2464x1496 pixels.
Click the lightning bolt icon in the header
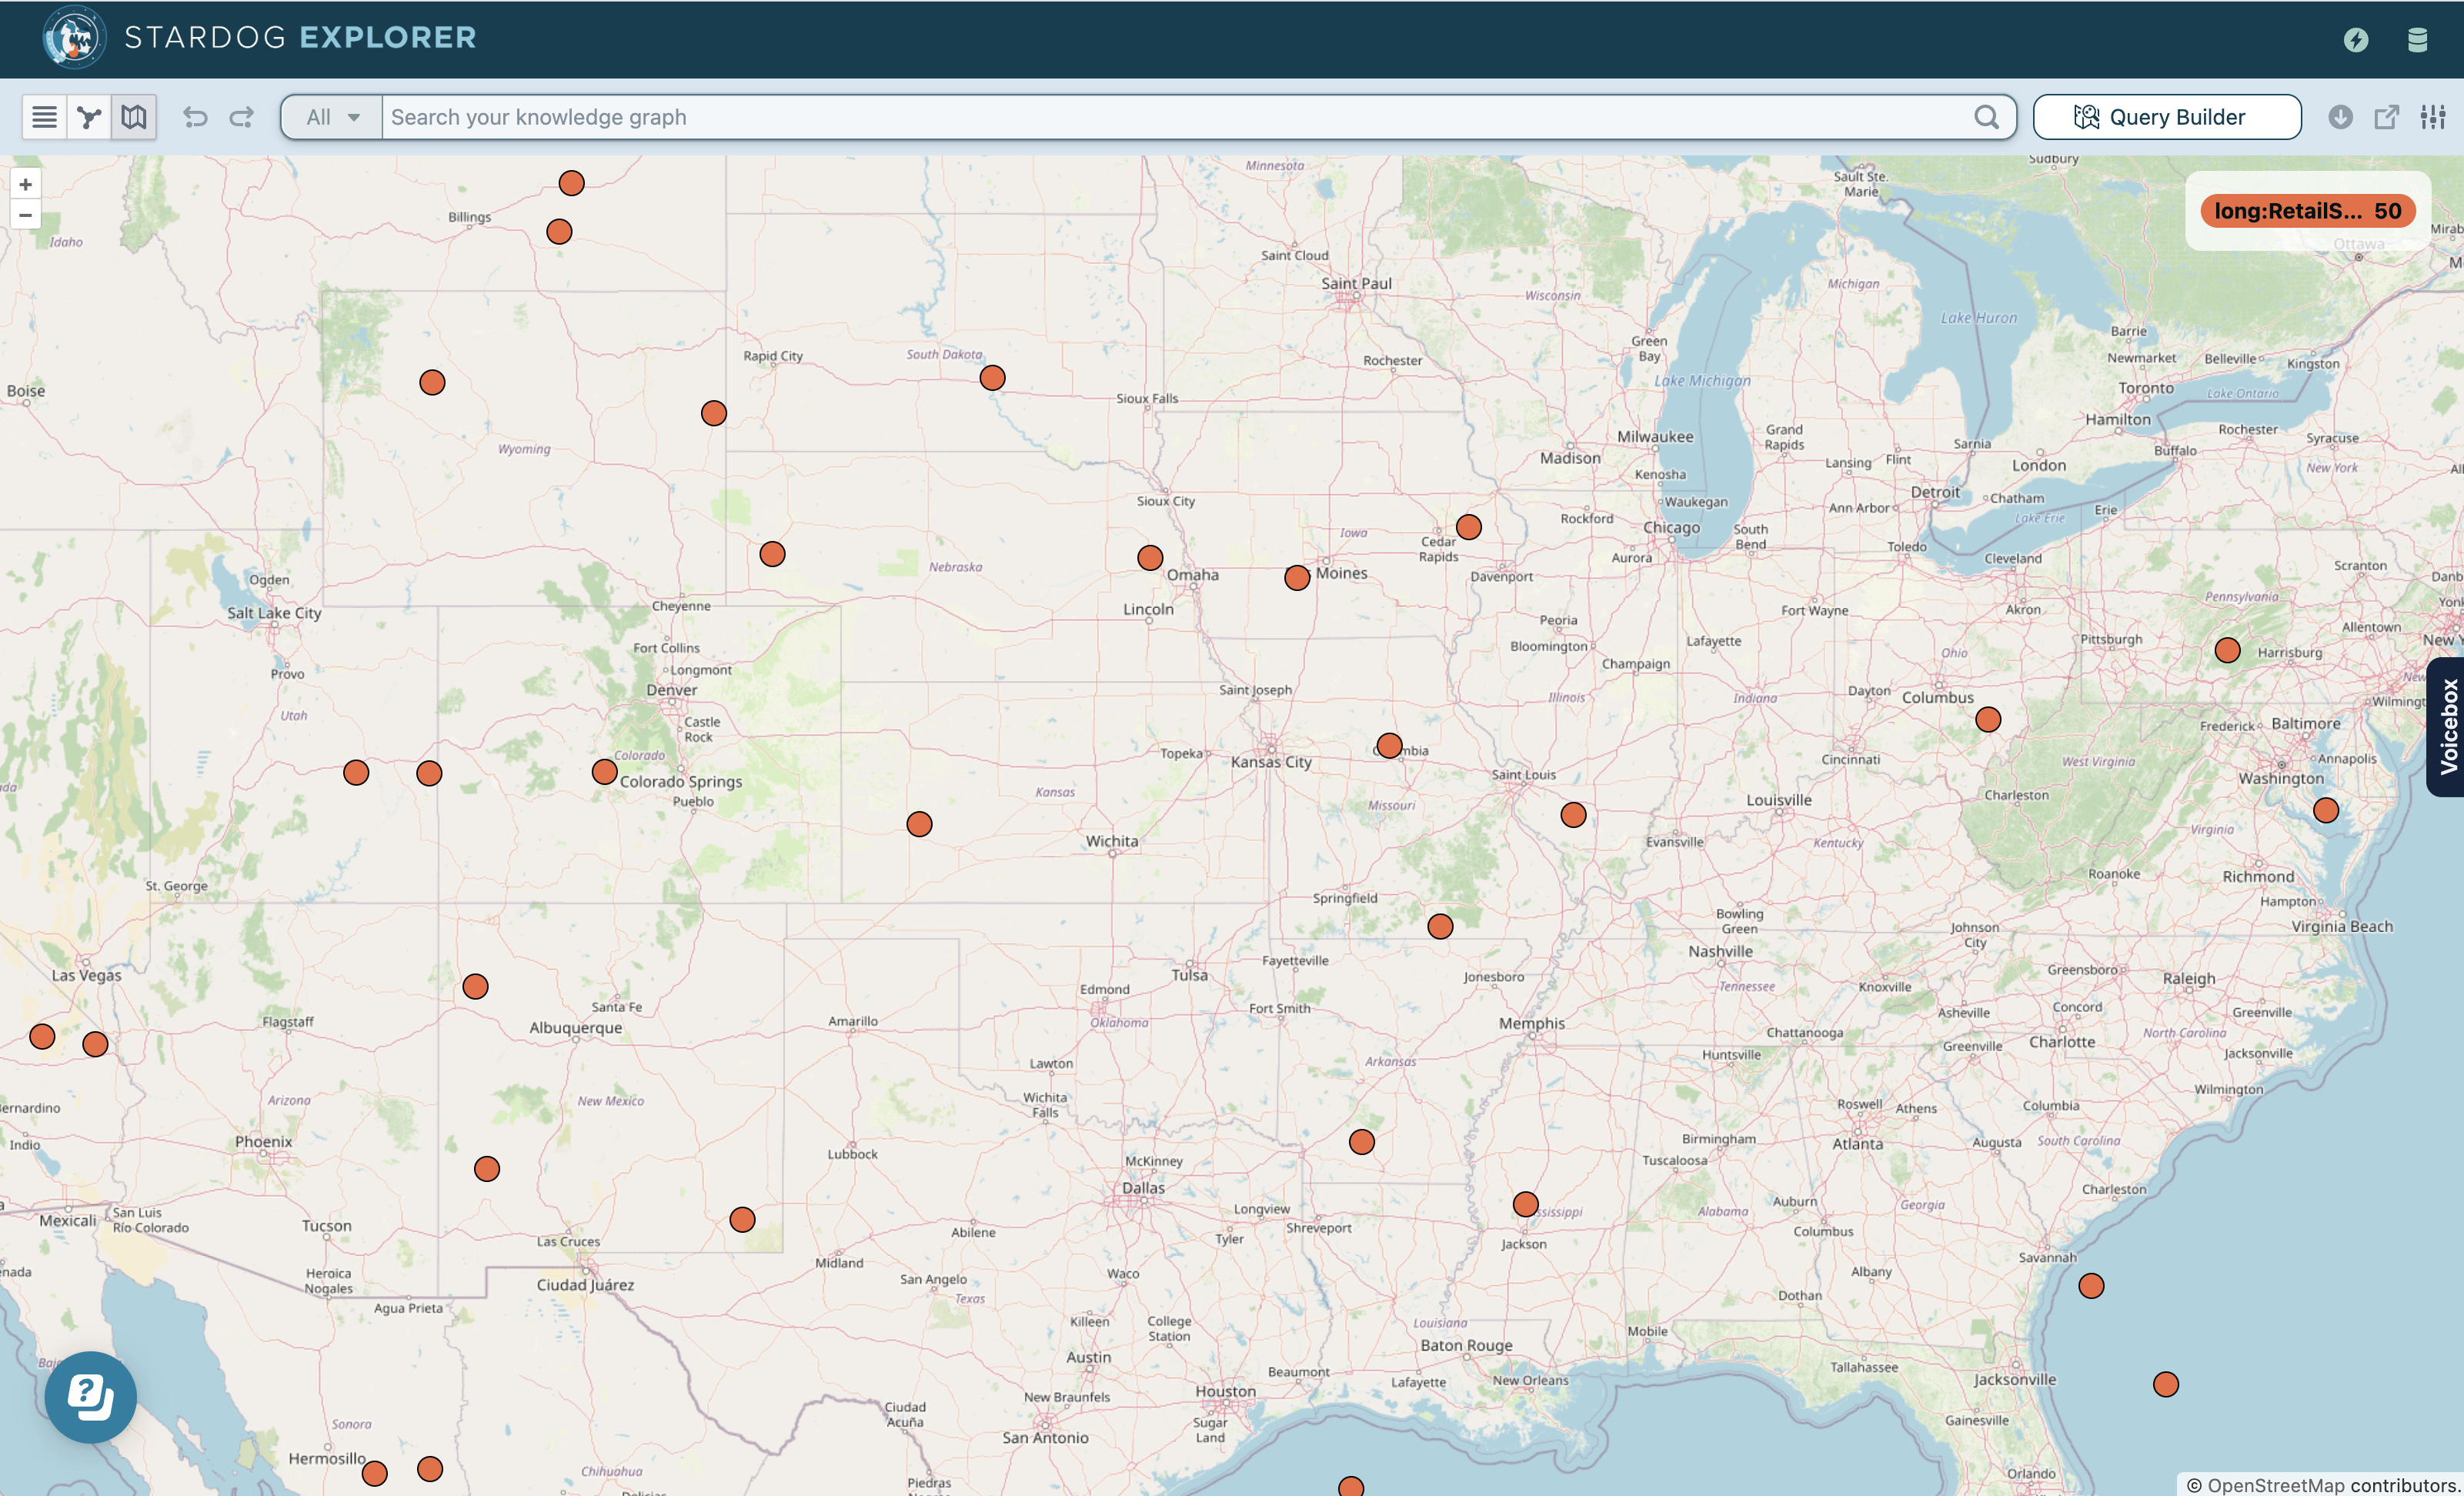pos(2357,40)
